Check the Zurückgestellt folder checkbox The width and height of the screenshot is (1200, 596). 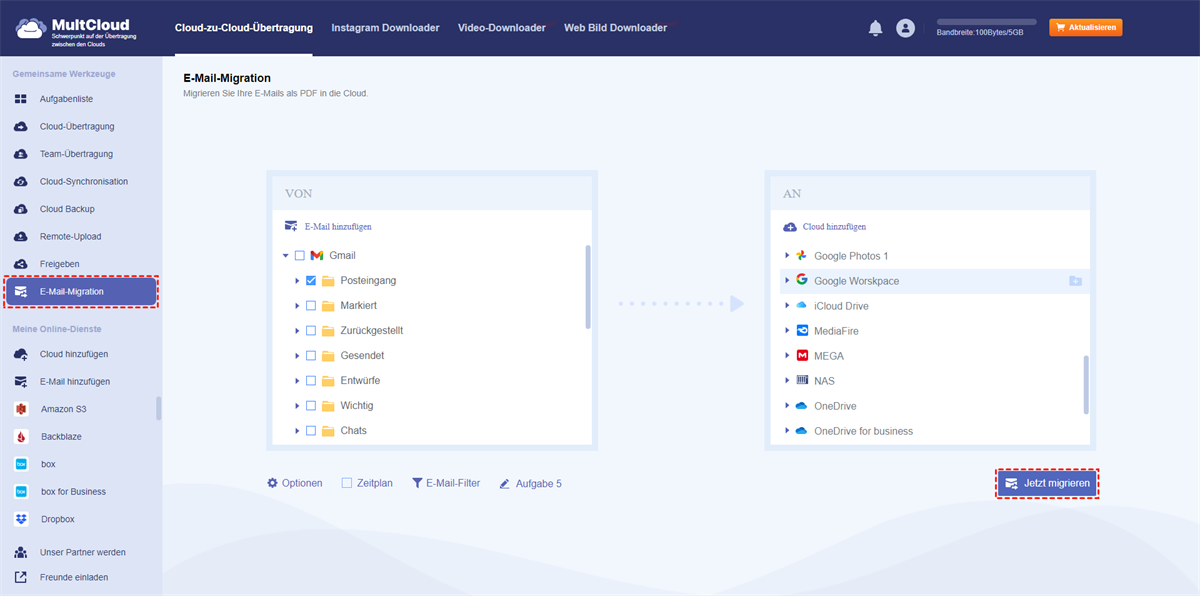[311, 331]
